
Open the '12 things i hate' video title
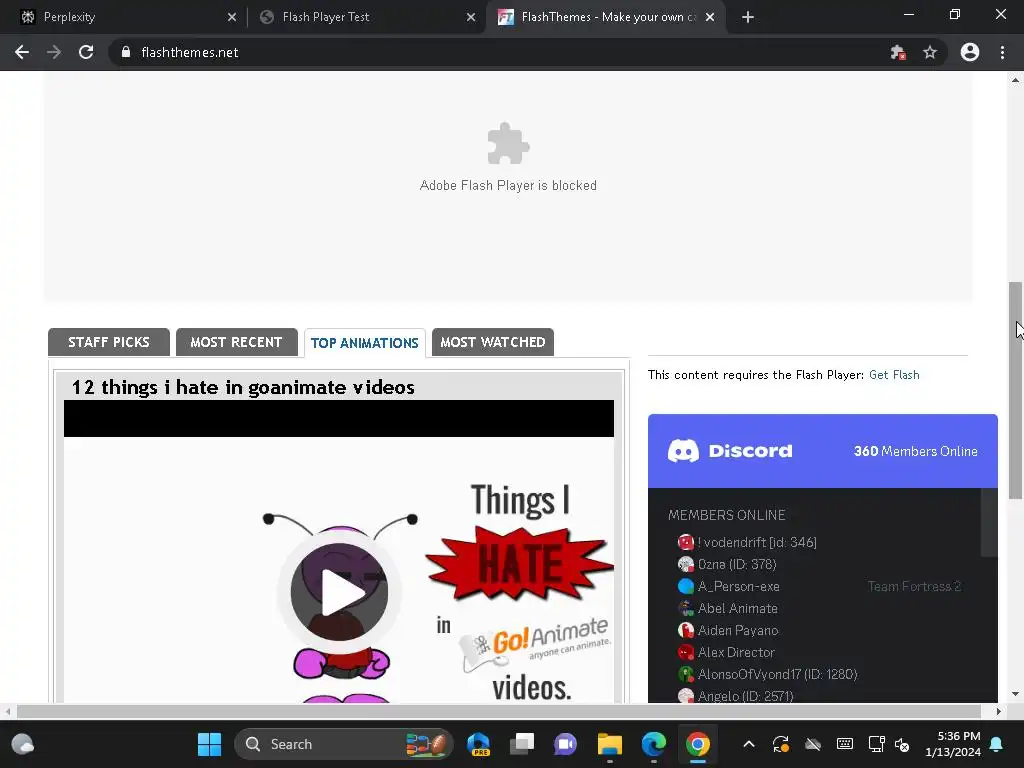tap(243, 387)
